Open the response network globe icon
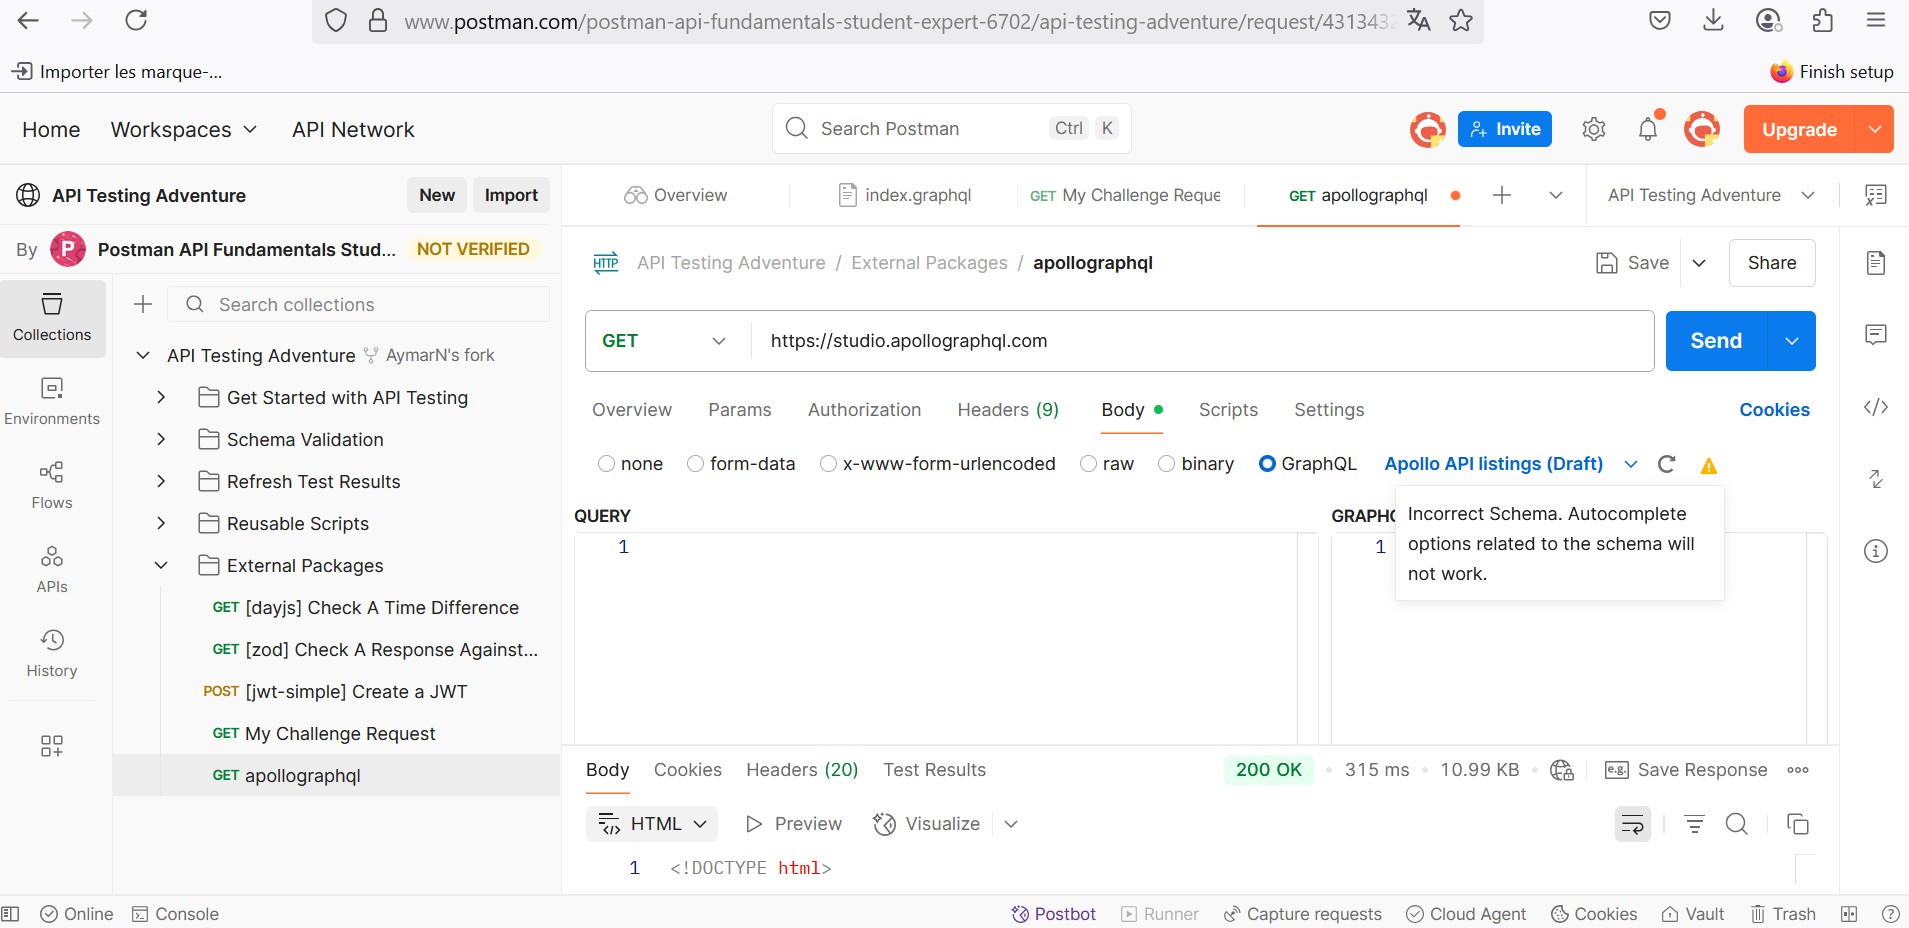Viewport: 1909px width, 928px height. coord(1562,770)
